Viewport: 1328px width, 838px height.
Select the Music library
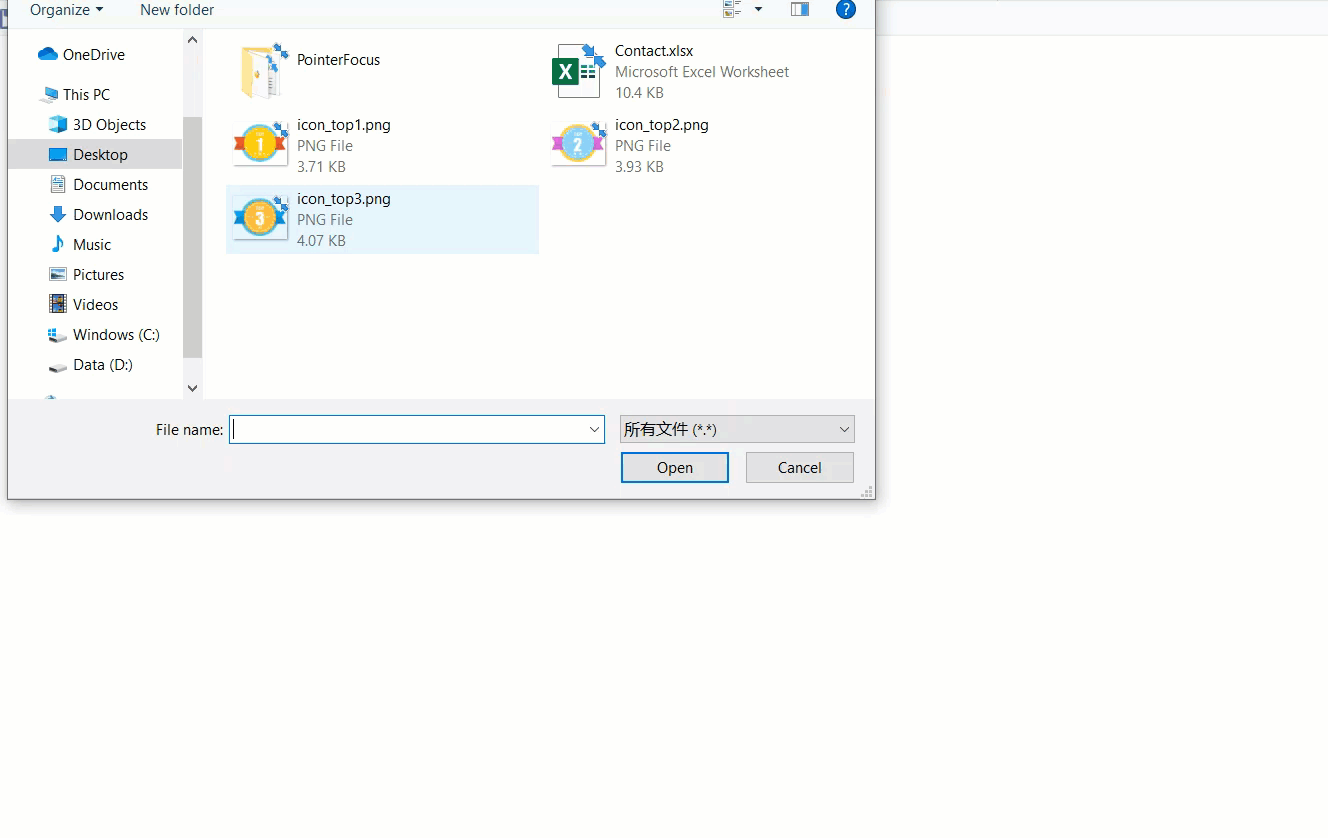click(93, 244)
